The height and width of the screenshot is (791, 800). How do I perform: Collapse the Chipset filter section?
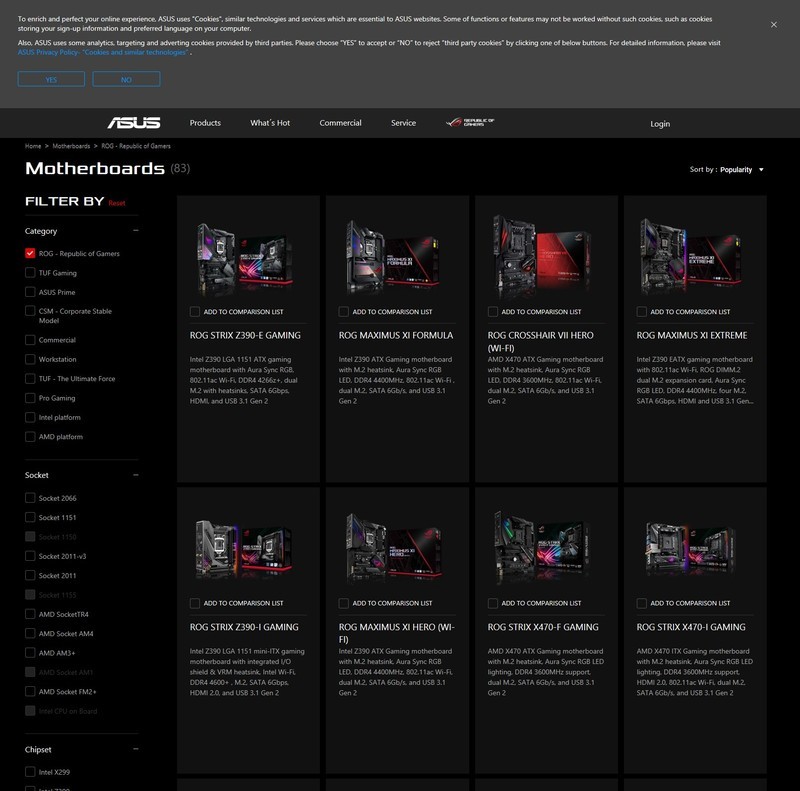click(135, 749)
